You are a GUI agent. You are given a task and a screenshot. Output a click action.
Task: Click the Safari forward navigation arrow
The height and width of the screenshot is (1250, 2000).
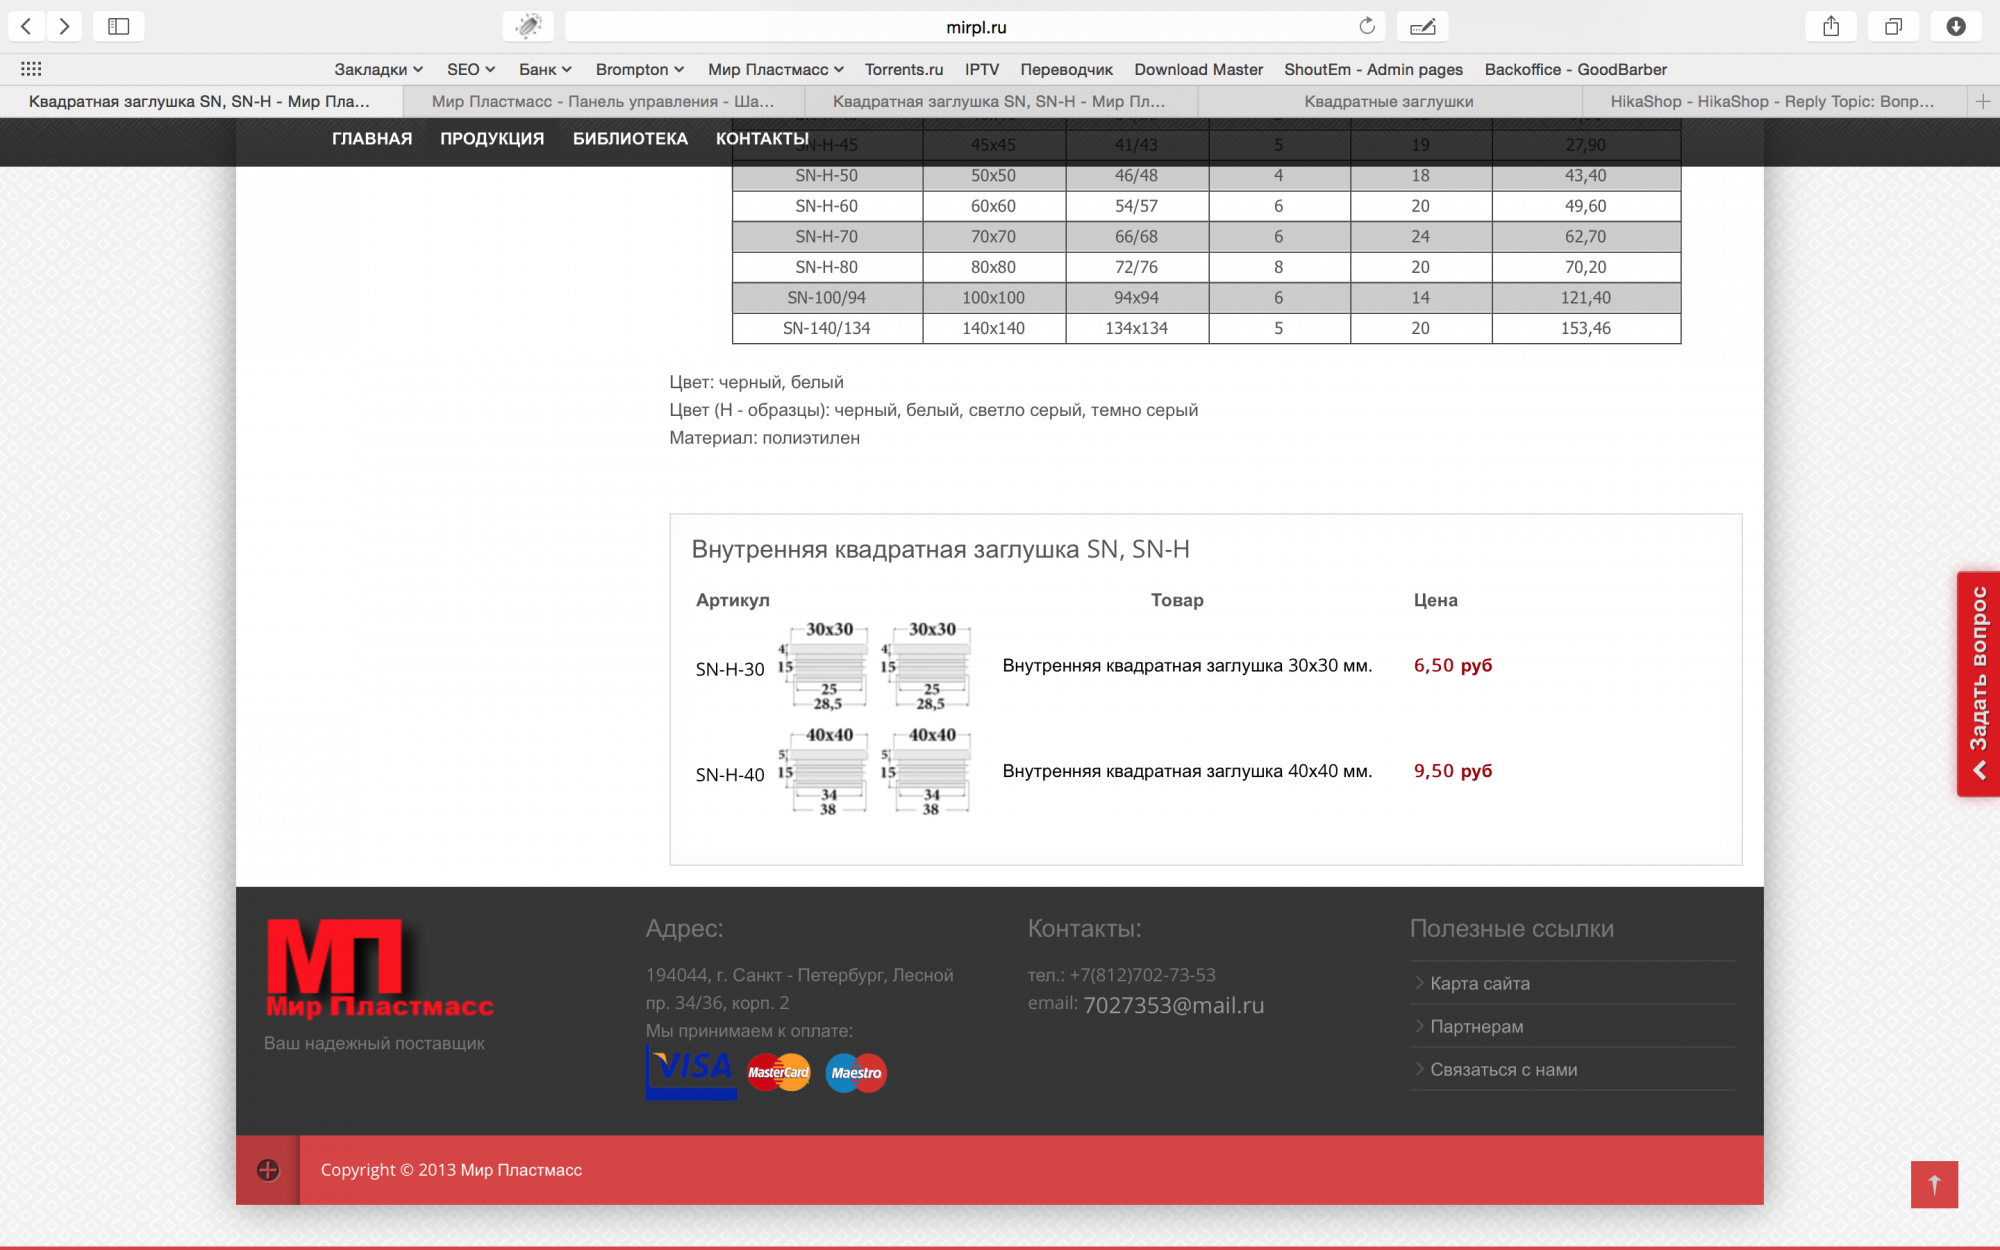click(64, 26)
